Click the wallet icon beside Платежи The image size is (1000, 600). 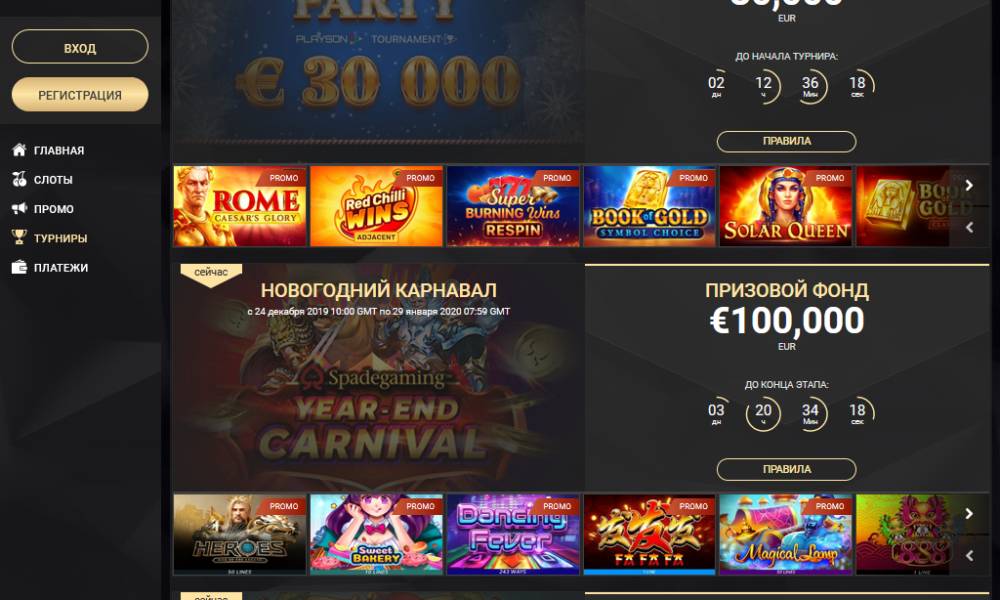pos(19,267)
